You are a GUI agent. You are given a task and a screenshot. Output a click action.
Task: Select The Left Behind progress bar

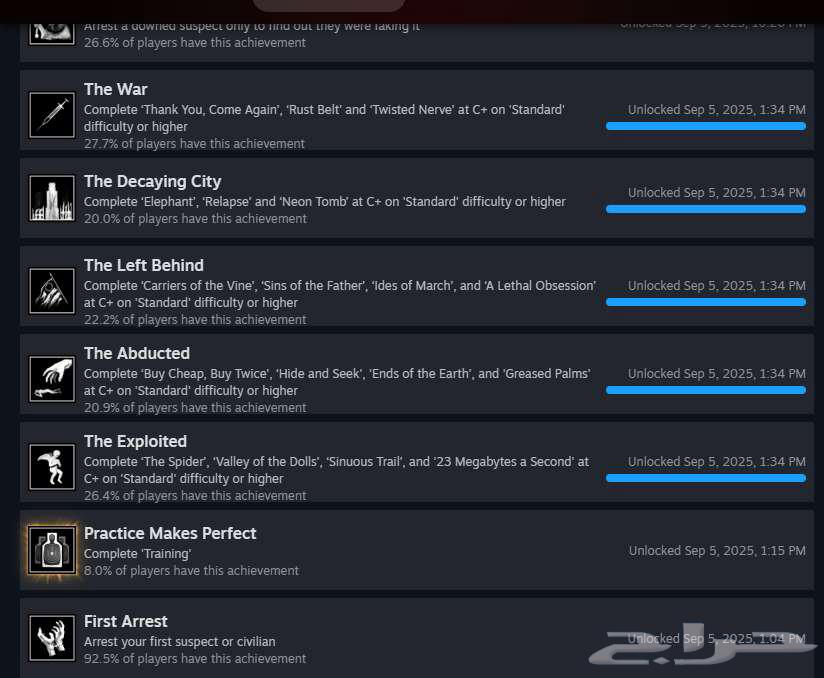[x=706, y=302]
